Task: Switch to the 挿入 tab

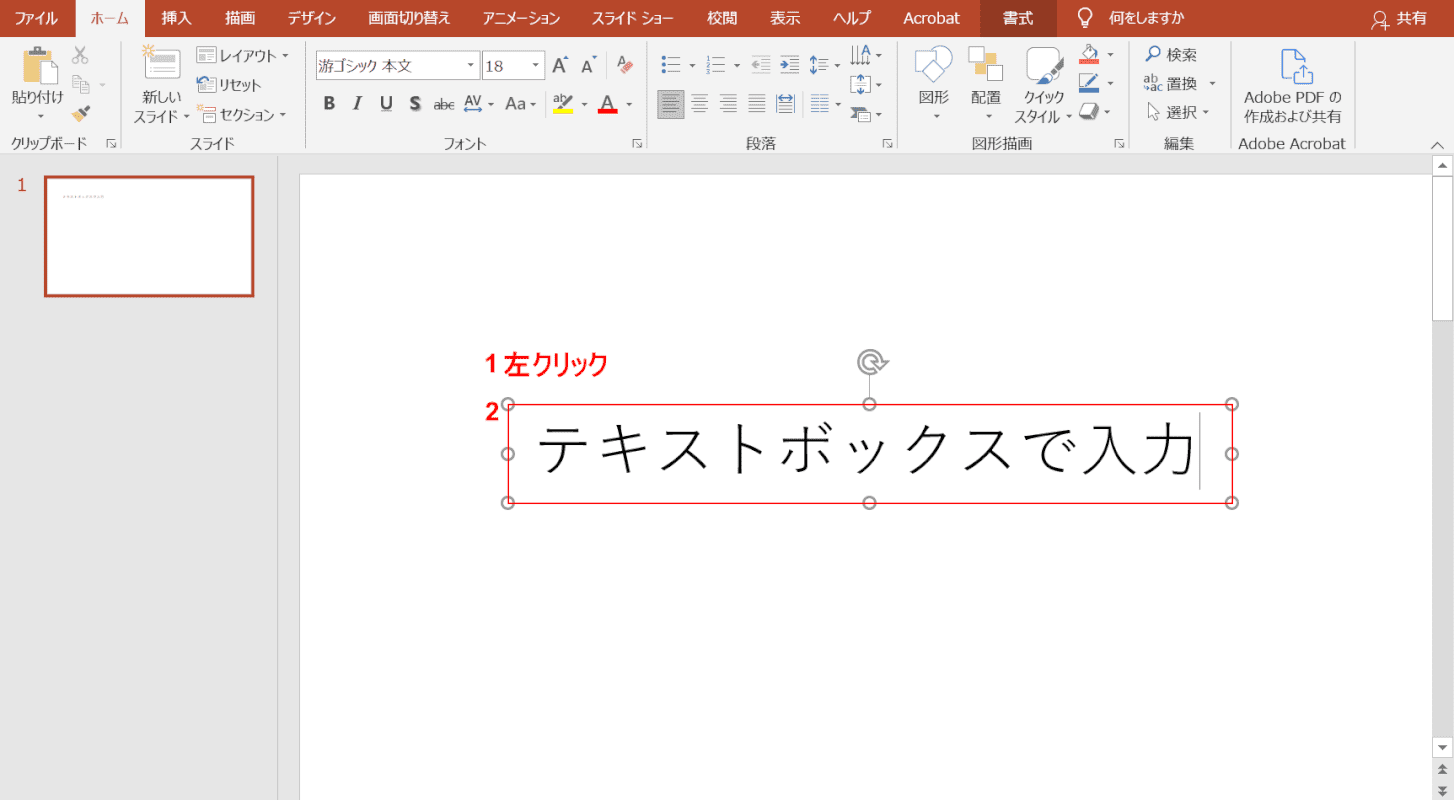Action: [x=177, y=18]
